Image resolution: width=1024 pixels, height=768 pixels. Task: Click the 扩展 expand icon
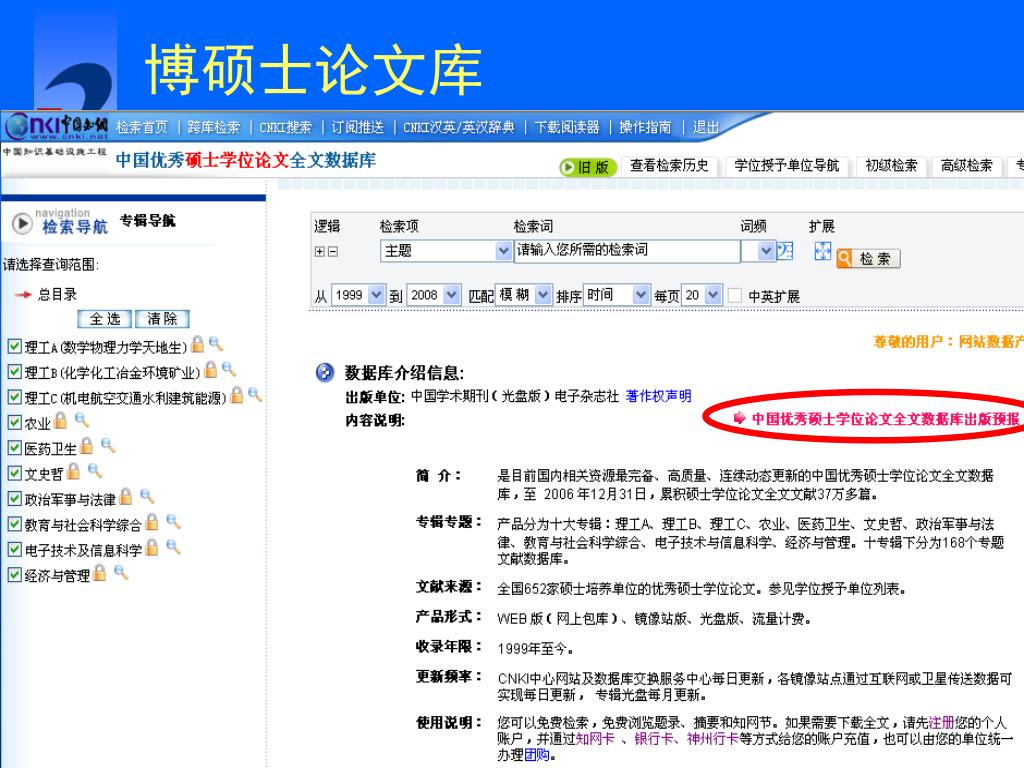[x=823, y=251]
